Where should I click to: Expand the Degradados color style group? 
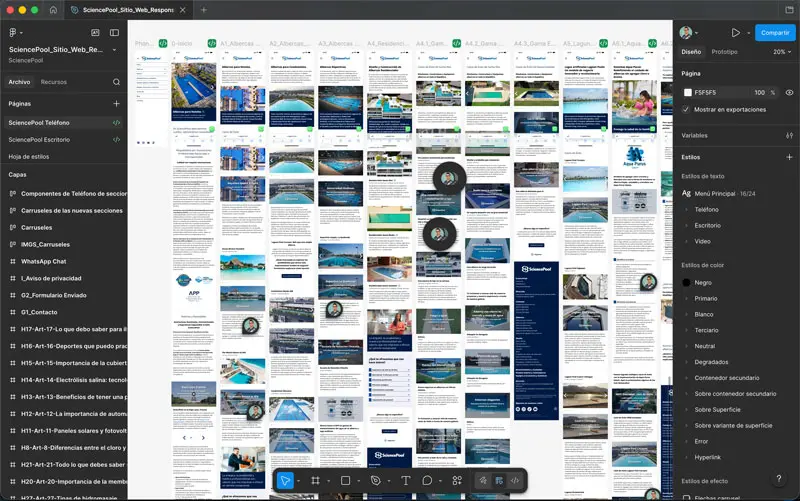687,362
